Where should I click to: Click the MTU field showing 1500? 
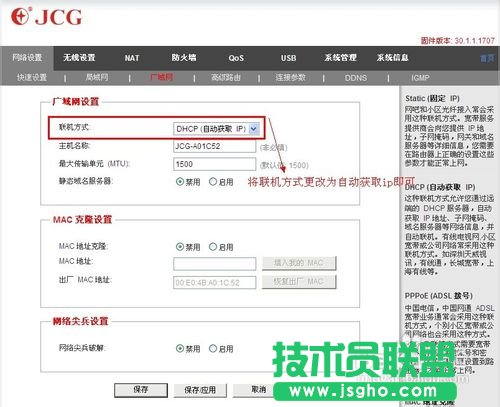pos(214,164)
